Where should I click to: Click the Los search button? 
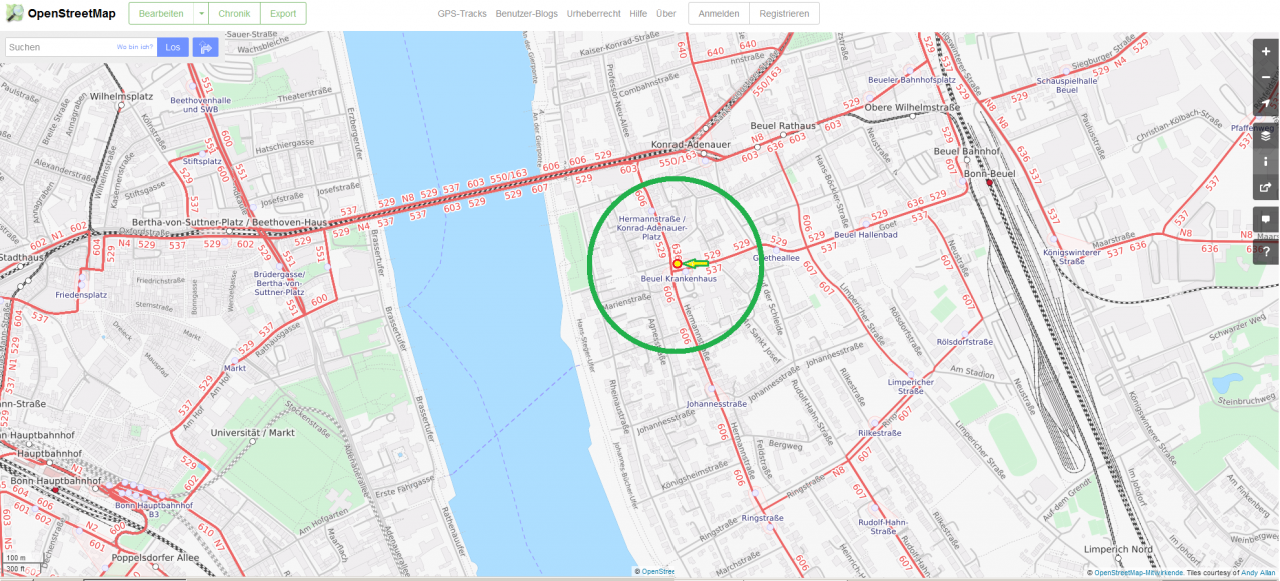(173, 47)
